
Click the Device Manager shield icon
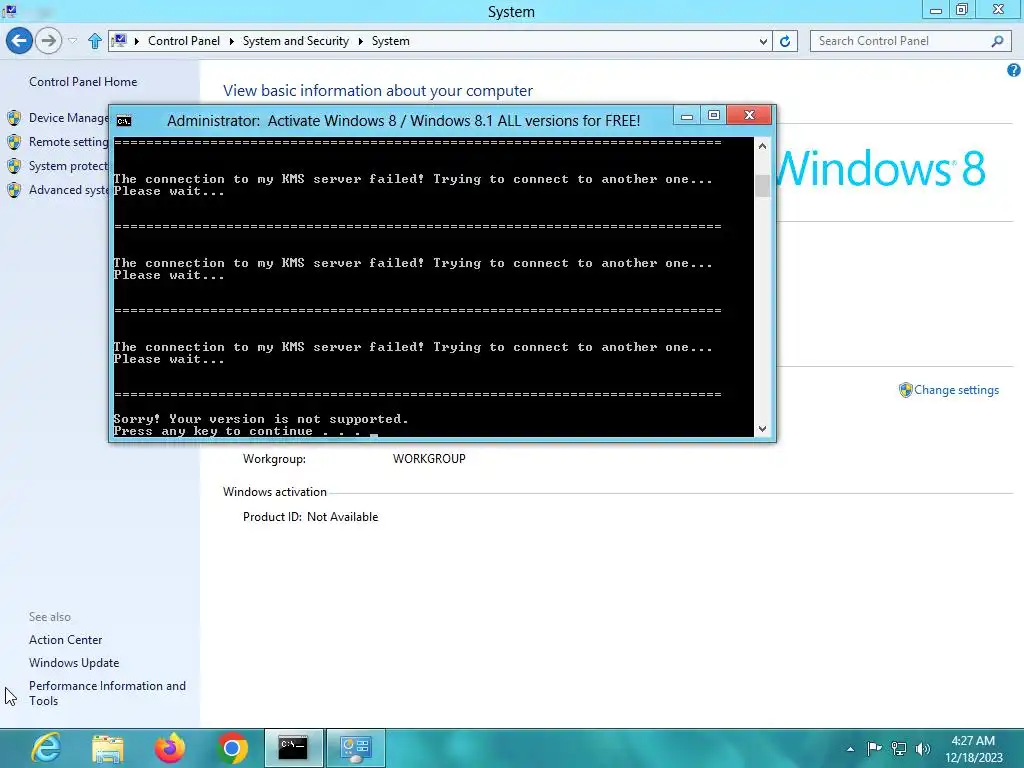pos(14,118)
